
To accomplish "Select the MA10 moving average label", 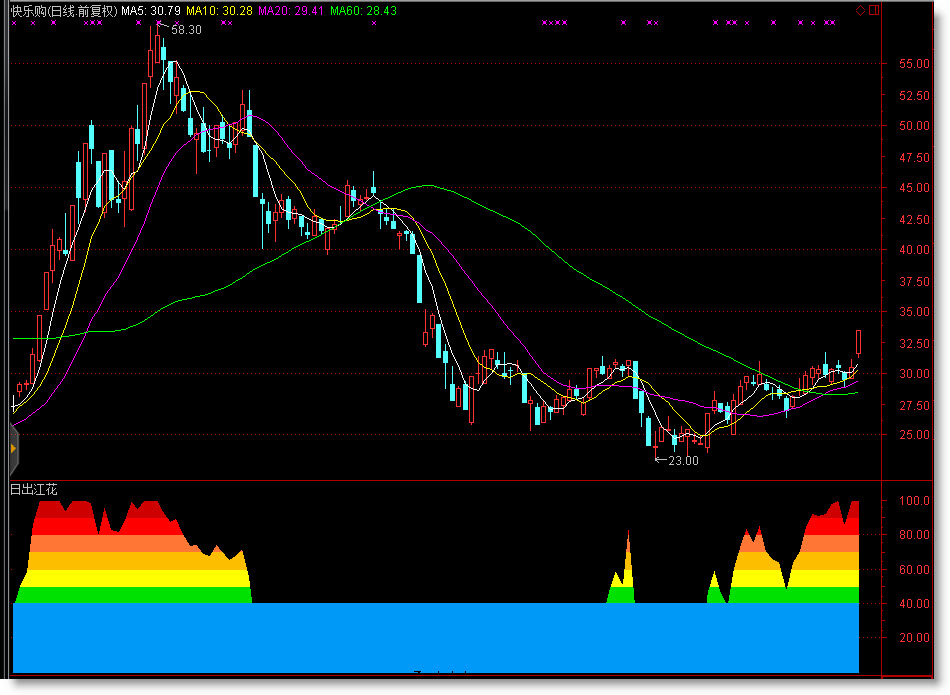I will click(219, 11).
